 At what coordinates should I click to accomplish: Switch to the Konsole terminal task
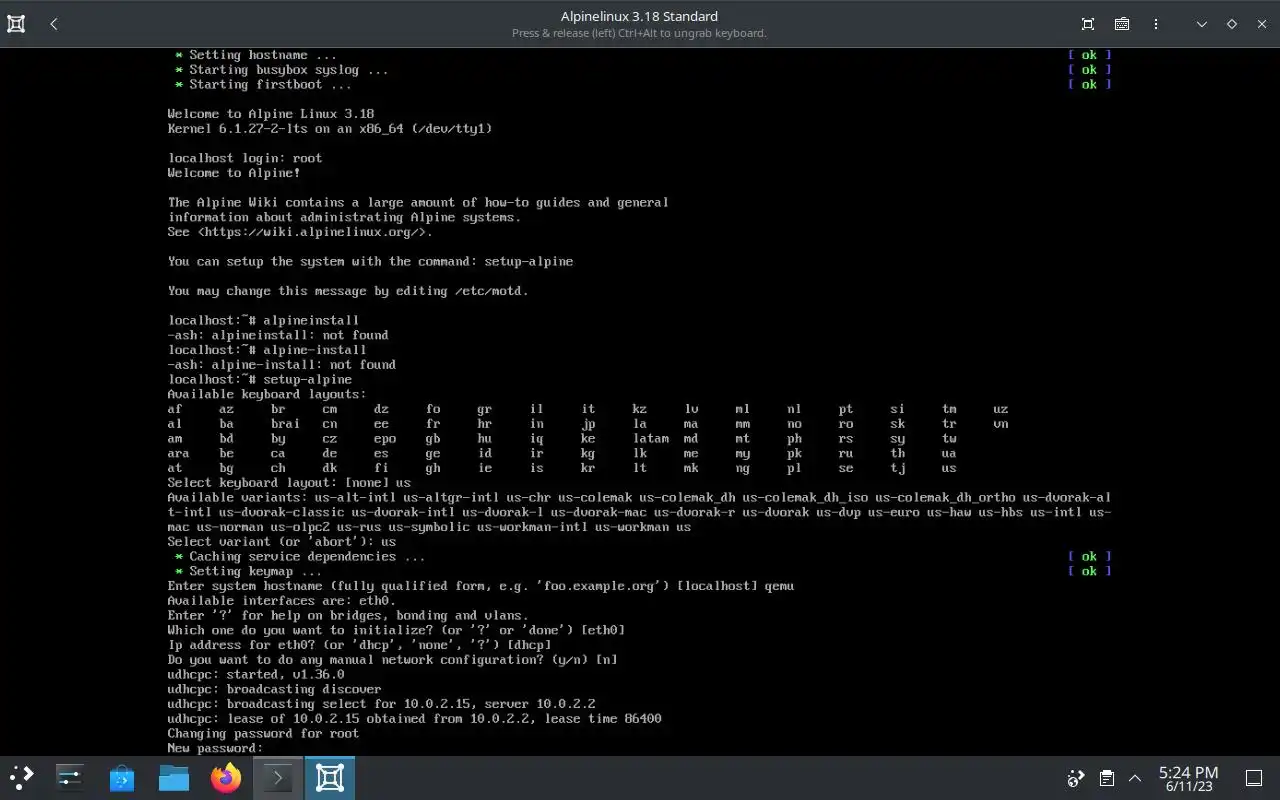pyautogui.click(x=277, y=777)
